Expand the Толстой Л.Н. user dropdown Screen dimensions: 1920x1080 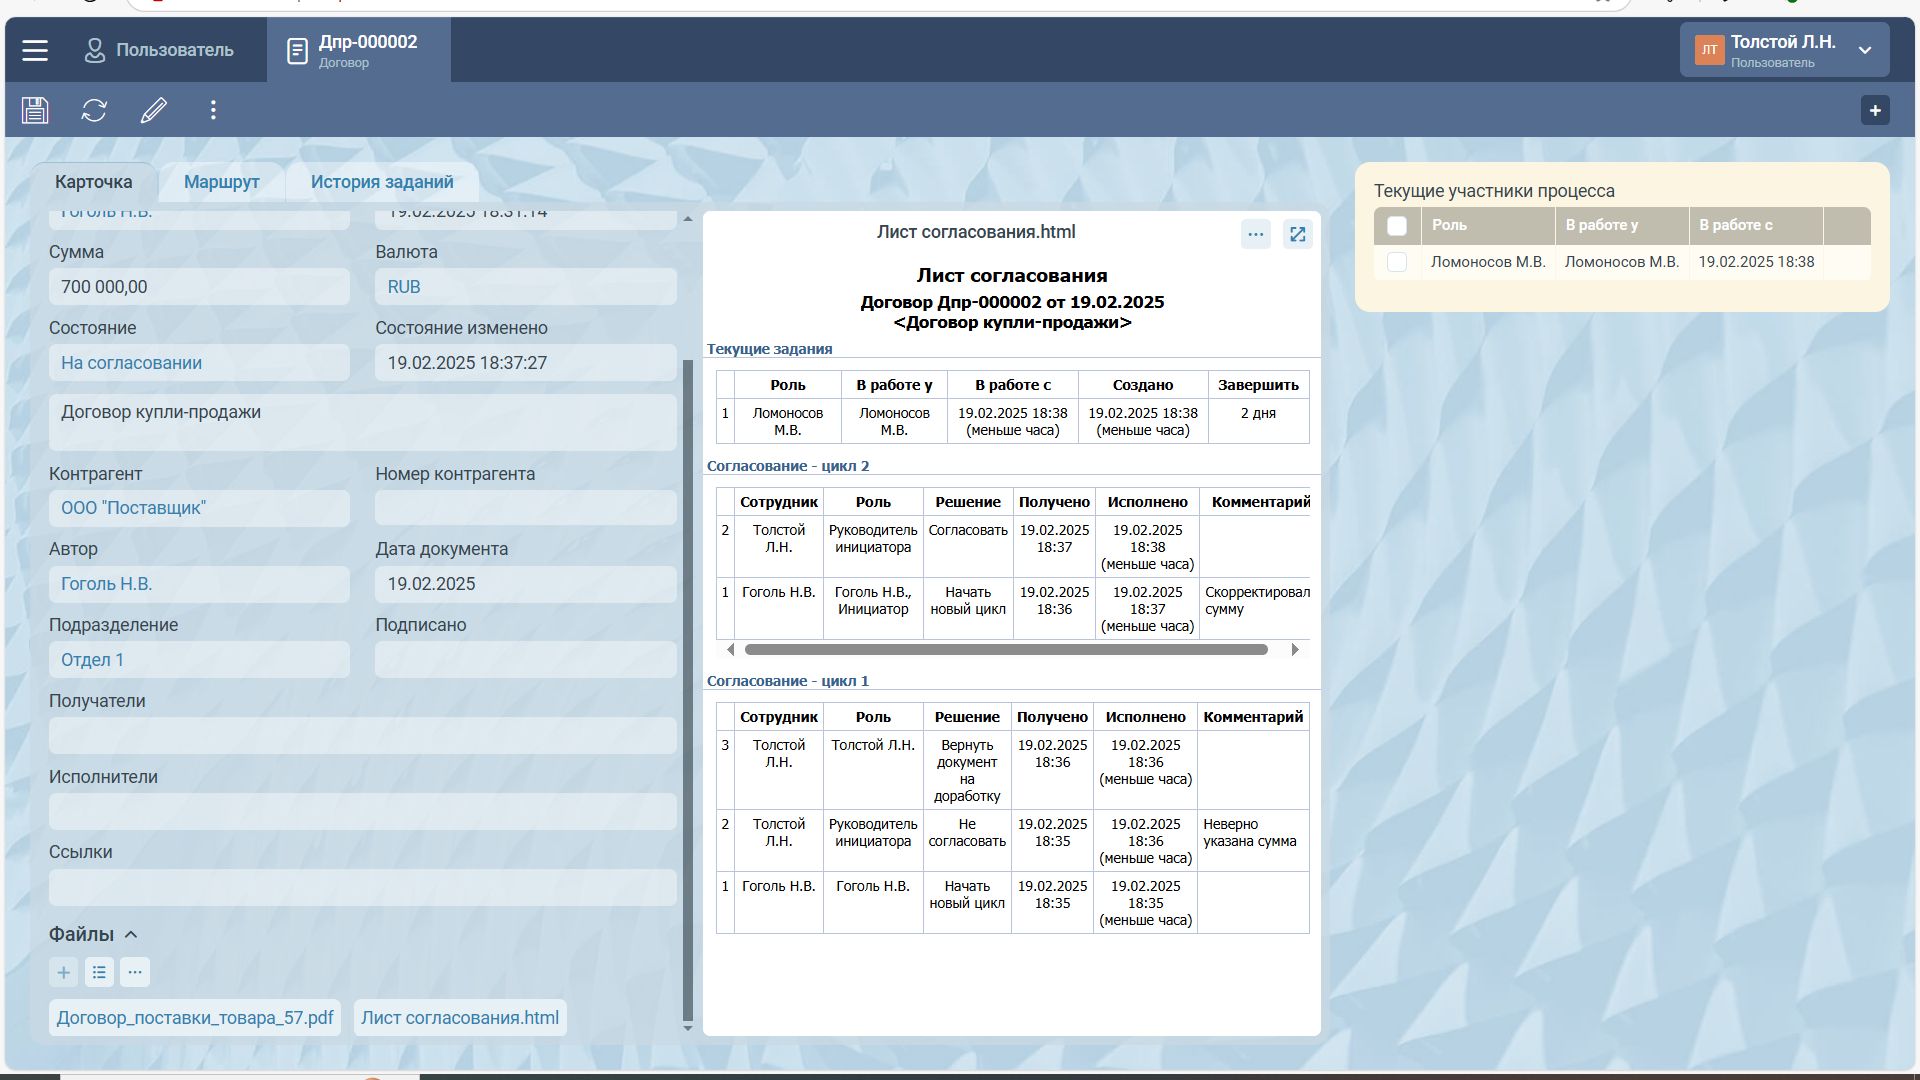1865,50
